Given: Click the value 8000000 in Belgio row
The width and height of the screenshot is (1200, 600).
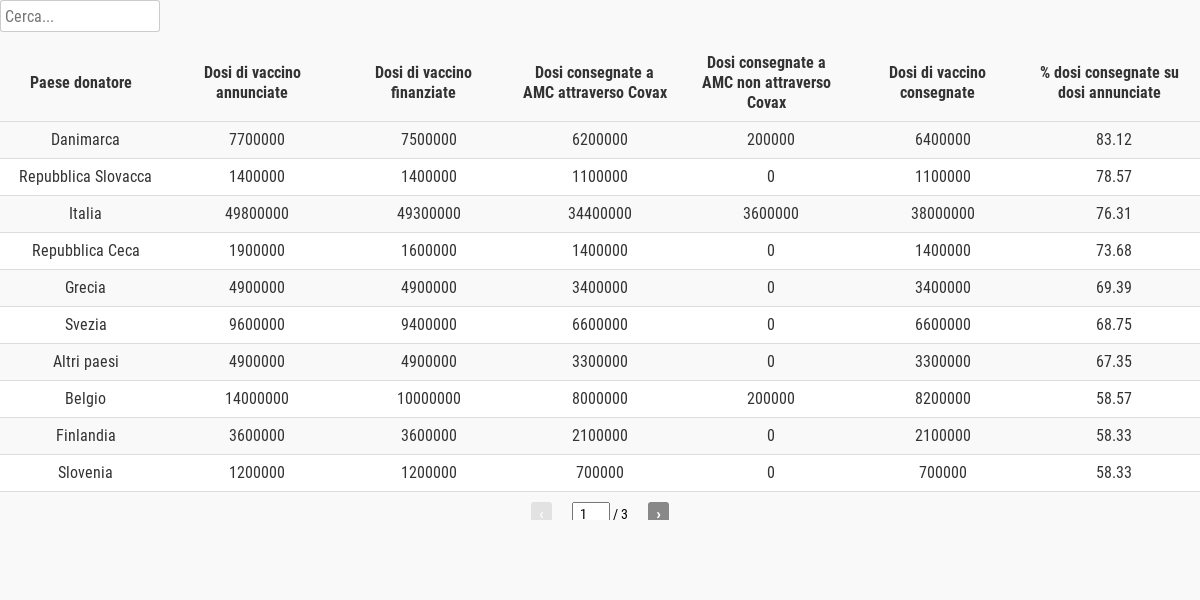Looking at the screenshot, I should [600, 399].
